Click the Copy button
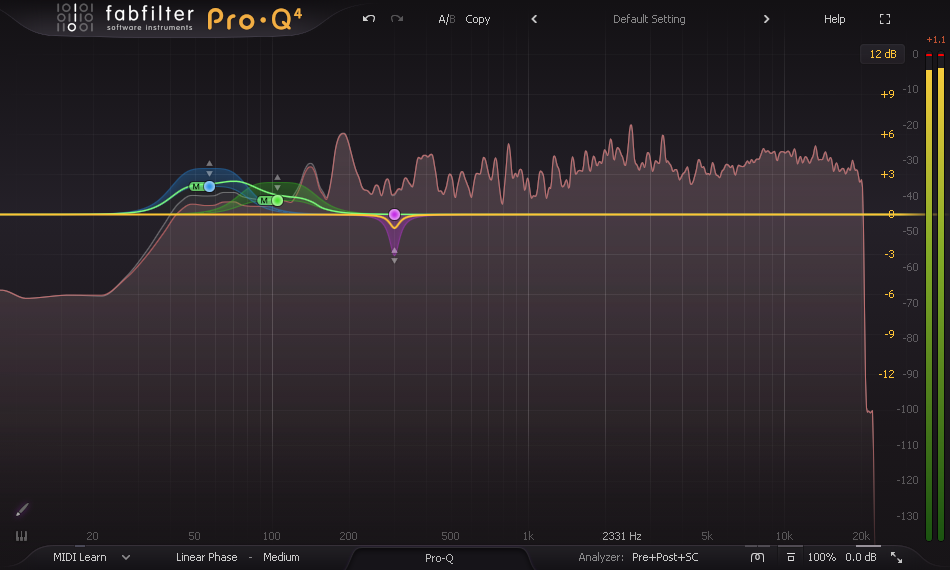The image size is (950, 570). tap(477, 19)
